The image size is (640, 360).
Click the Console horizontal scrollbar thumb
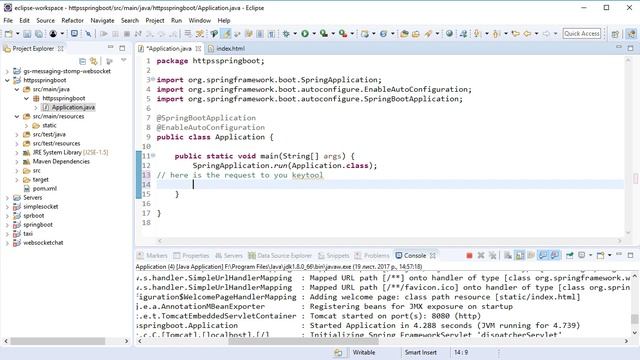point(304,341)
